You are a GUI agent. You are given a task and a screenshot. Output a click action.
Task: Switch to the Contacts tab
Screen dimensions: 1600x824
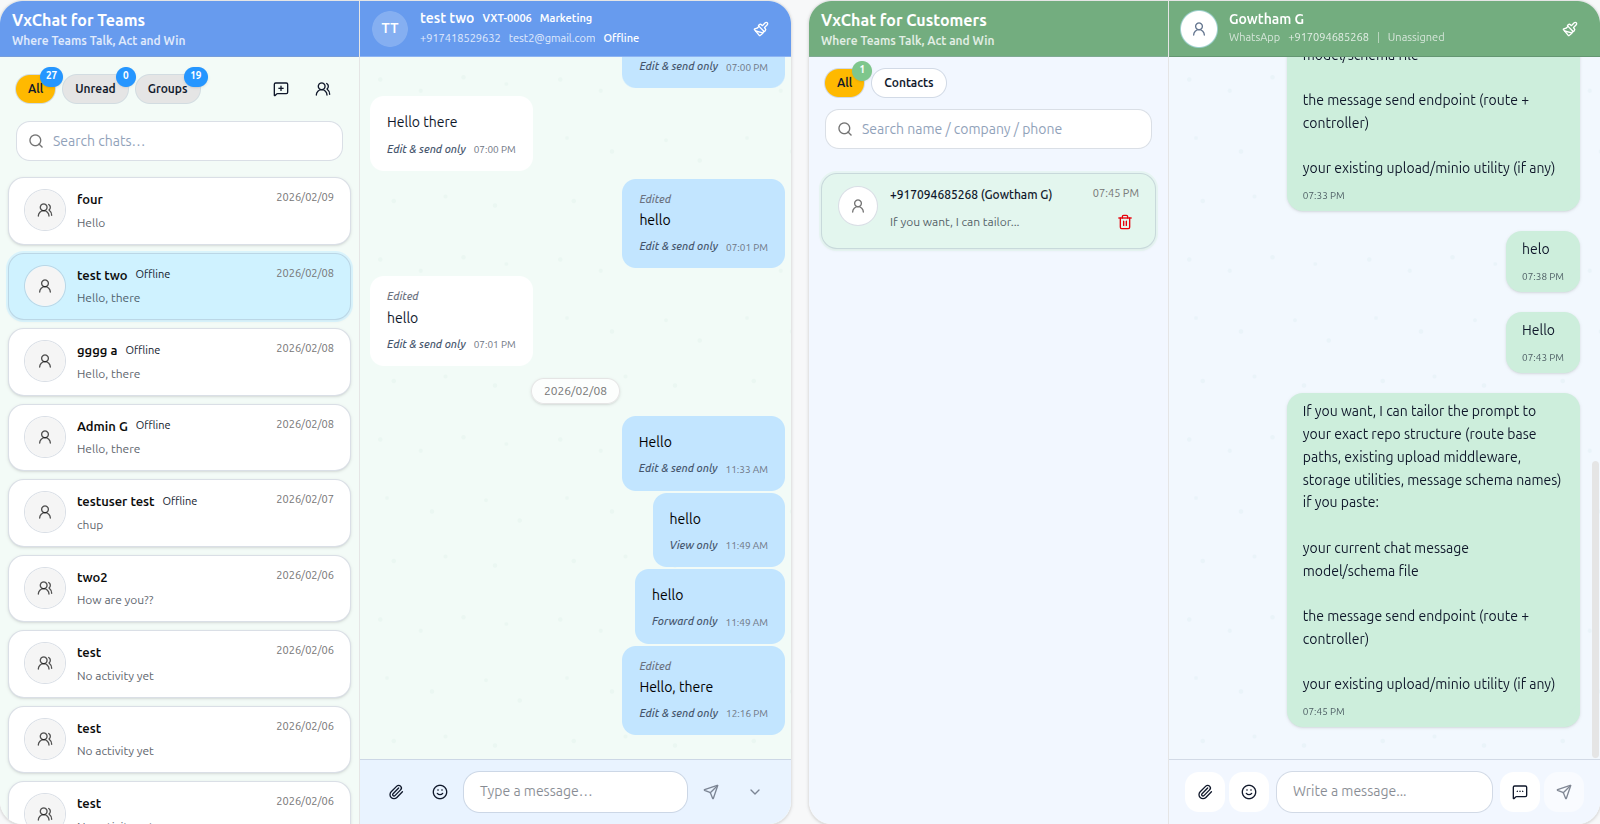909,83
